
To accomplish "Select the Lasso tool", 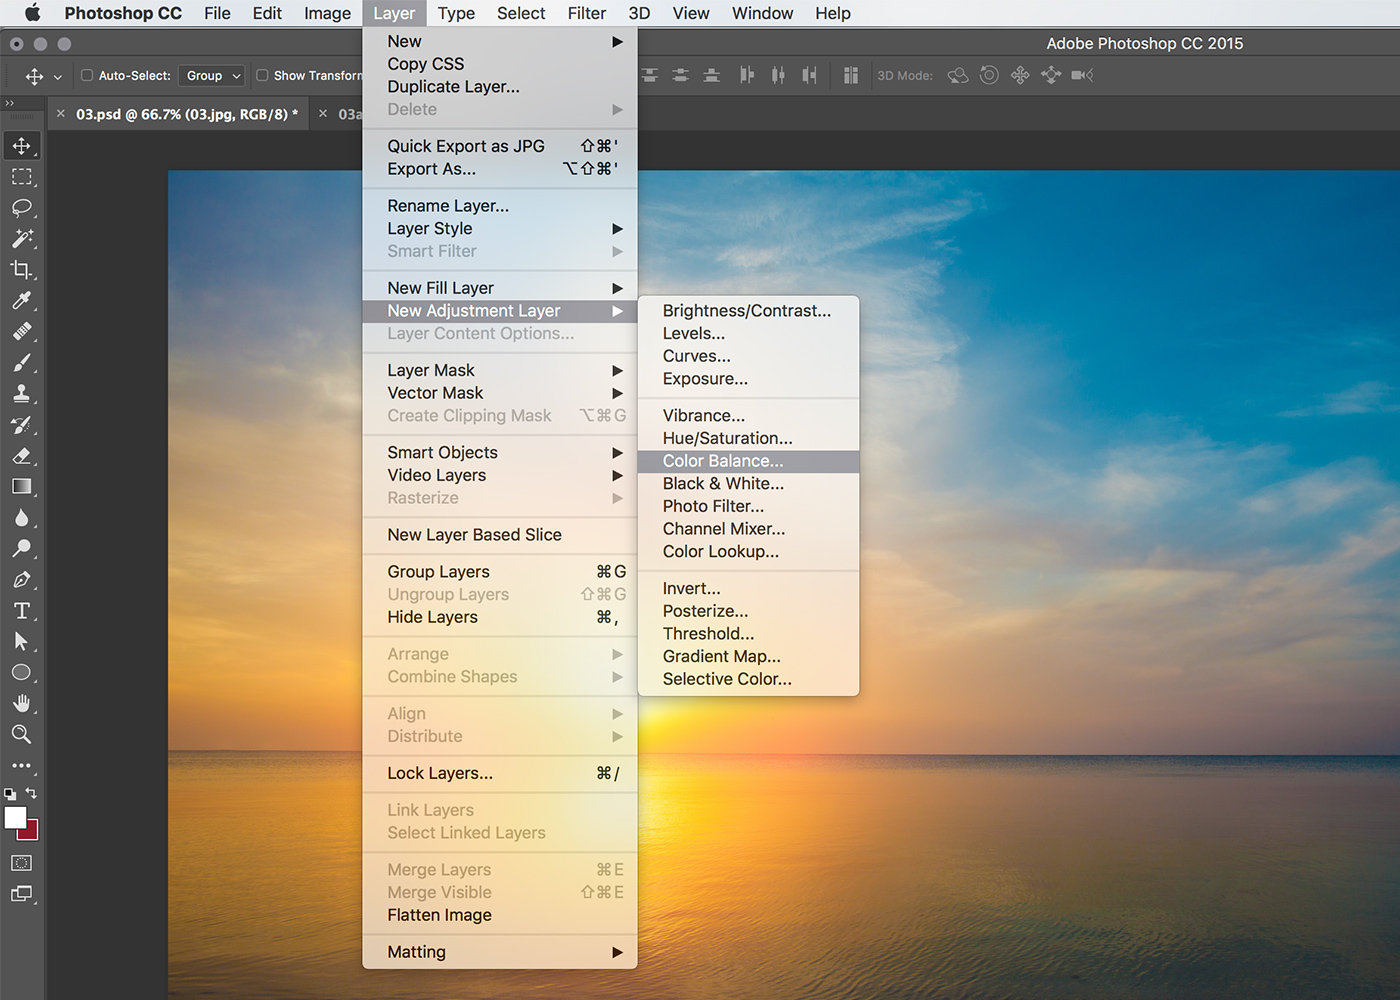I will tap(22, 208).
